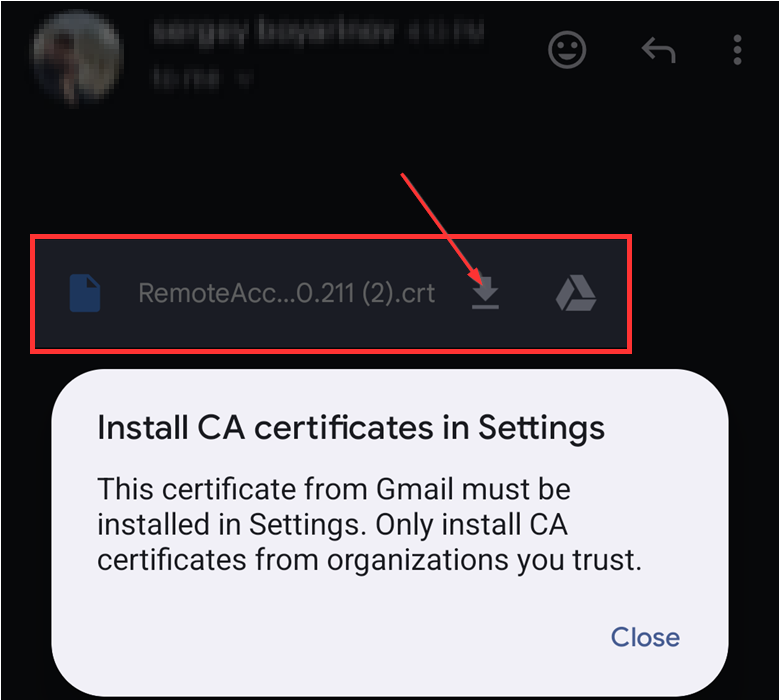This screenshot has height=700, width=784.
Task: Tap the dimmed area left of the dialog
Action: [26, 530]
